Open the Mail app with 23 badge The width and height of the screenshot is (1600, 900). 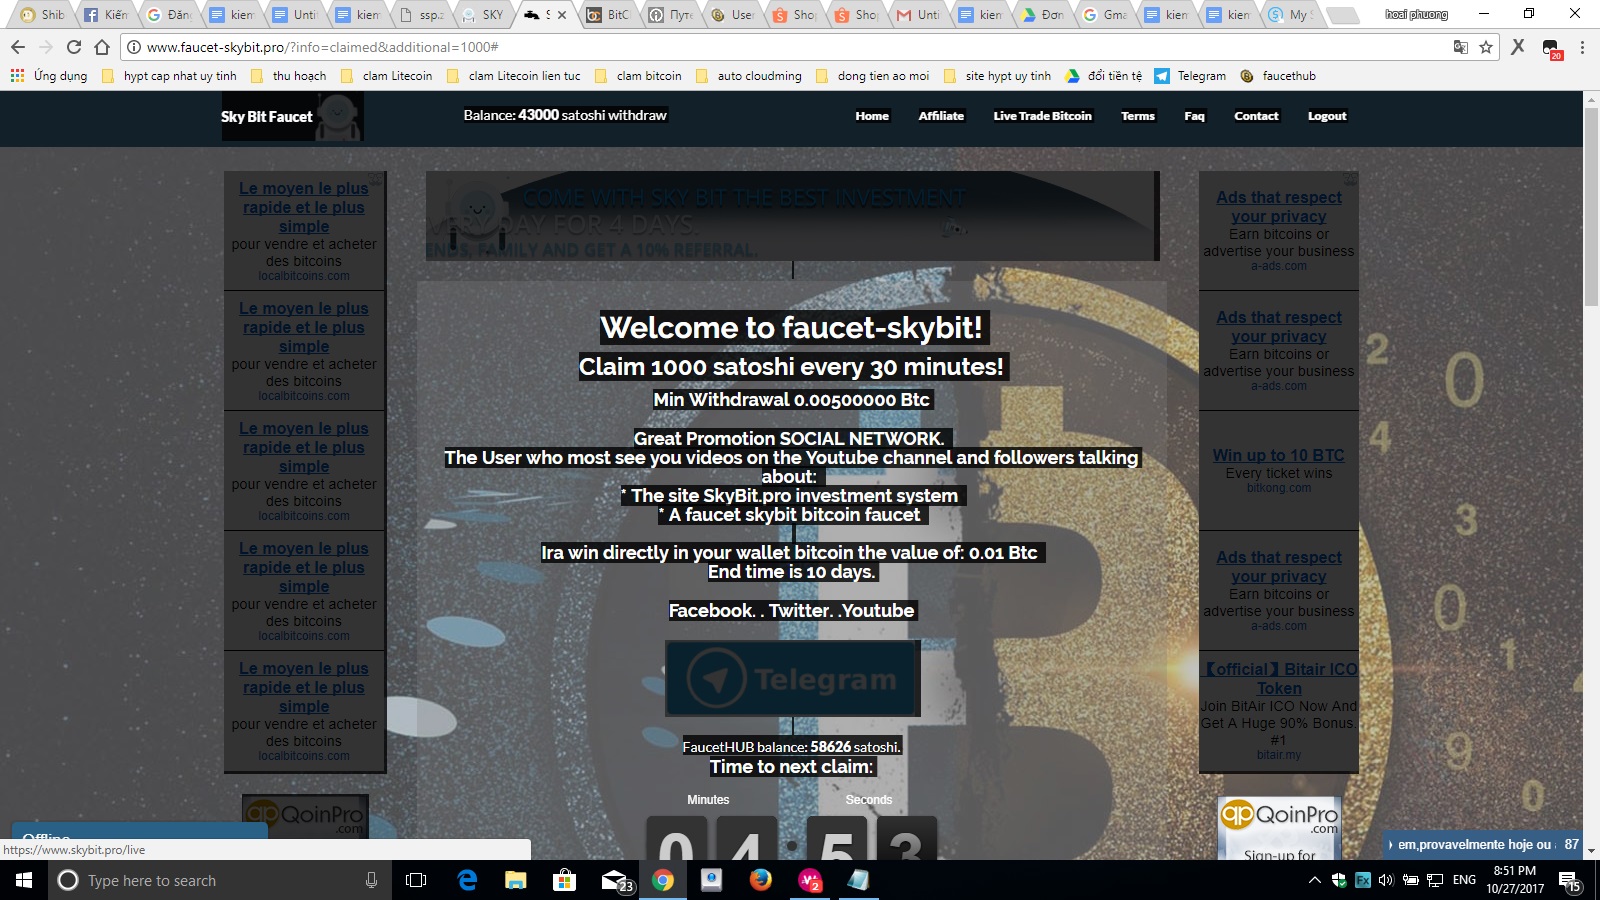616,881
